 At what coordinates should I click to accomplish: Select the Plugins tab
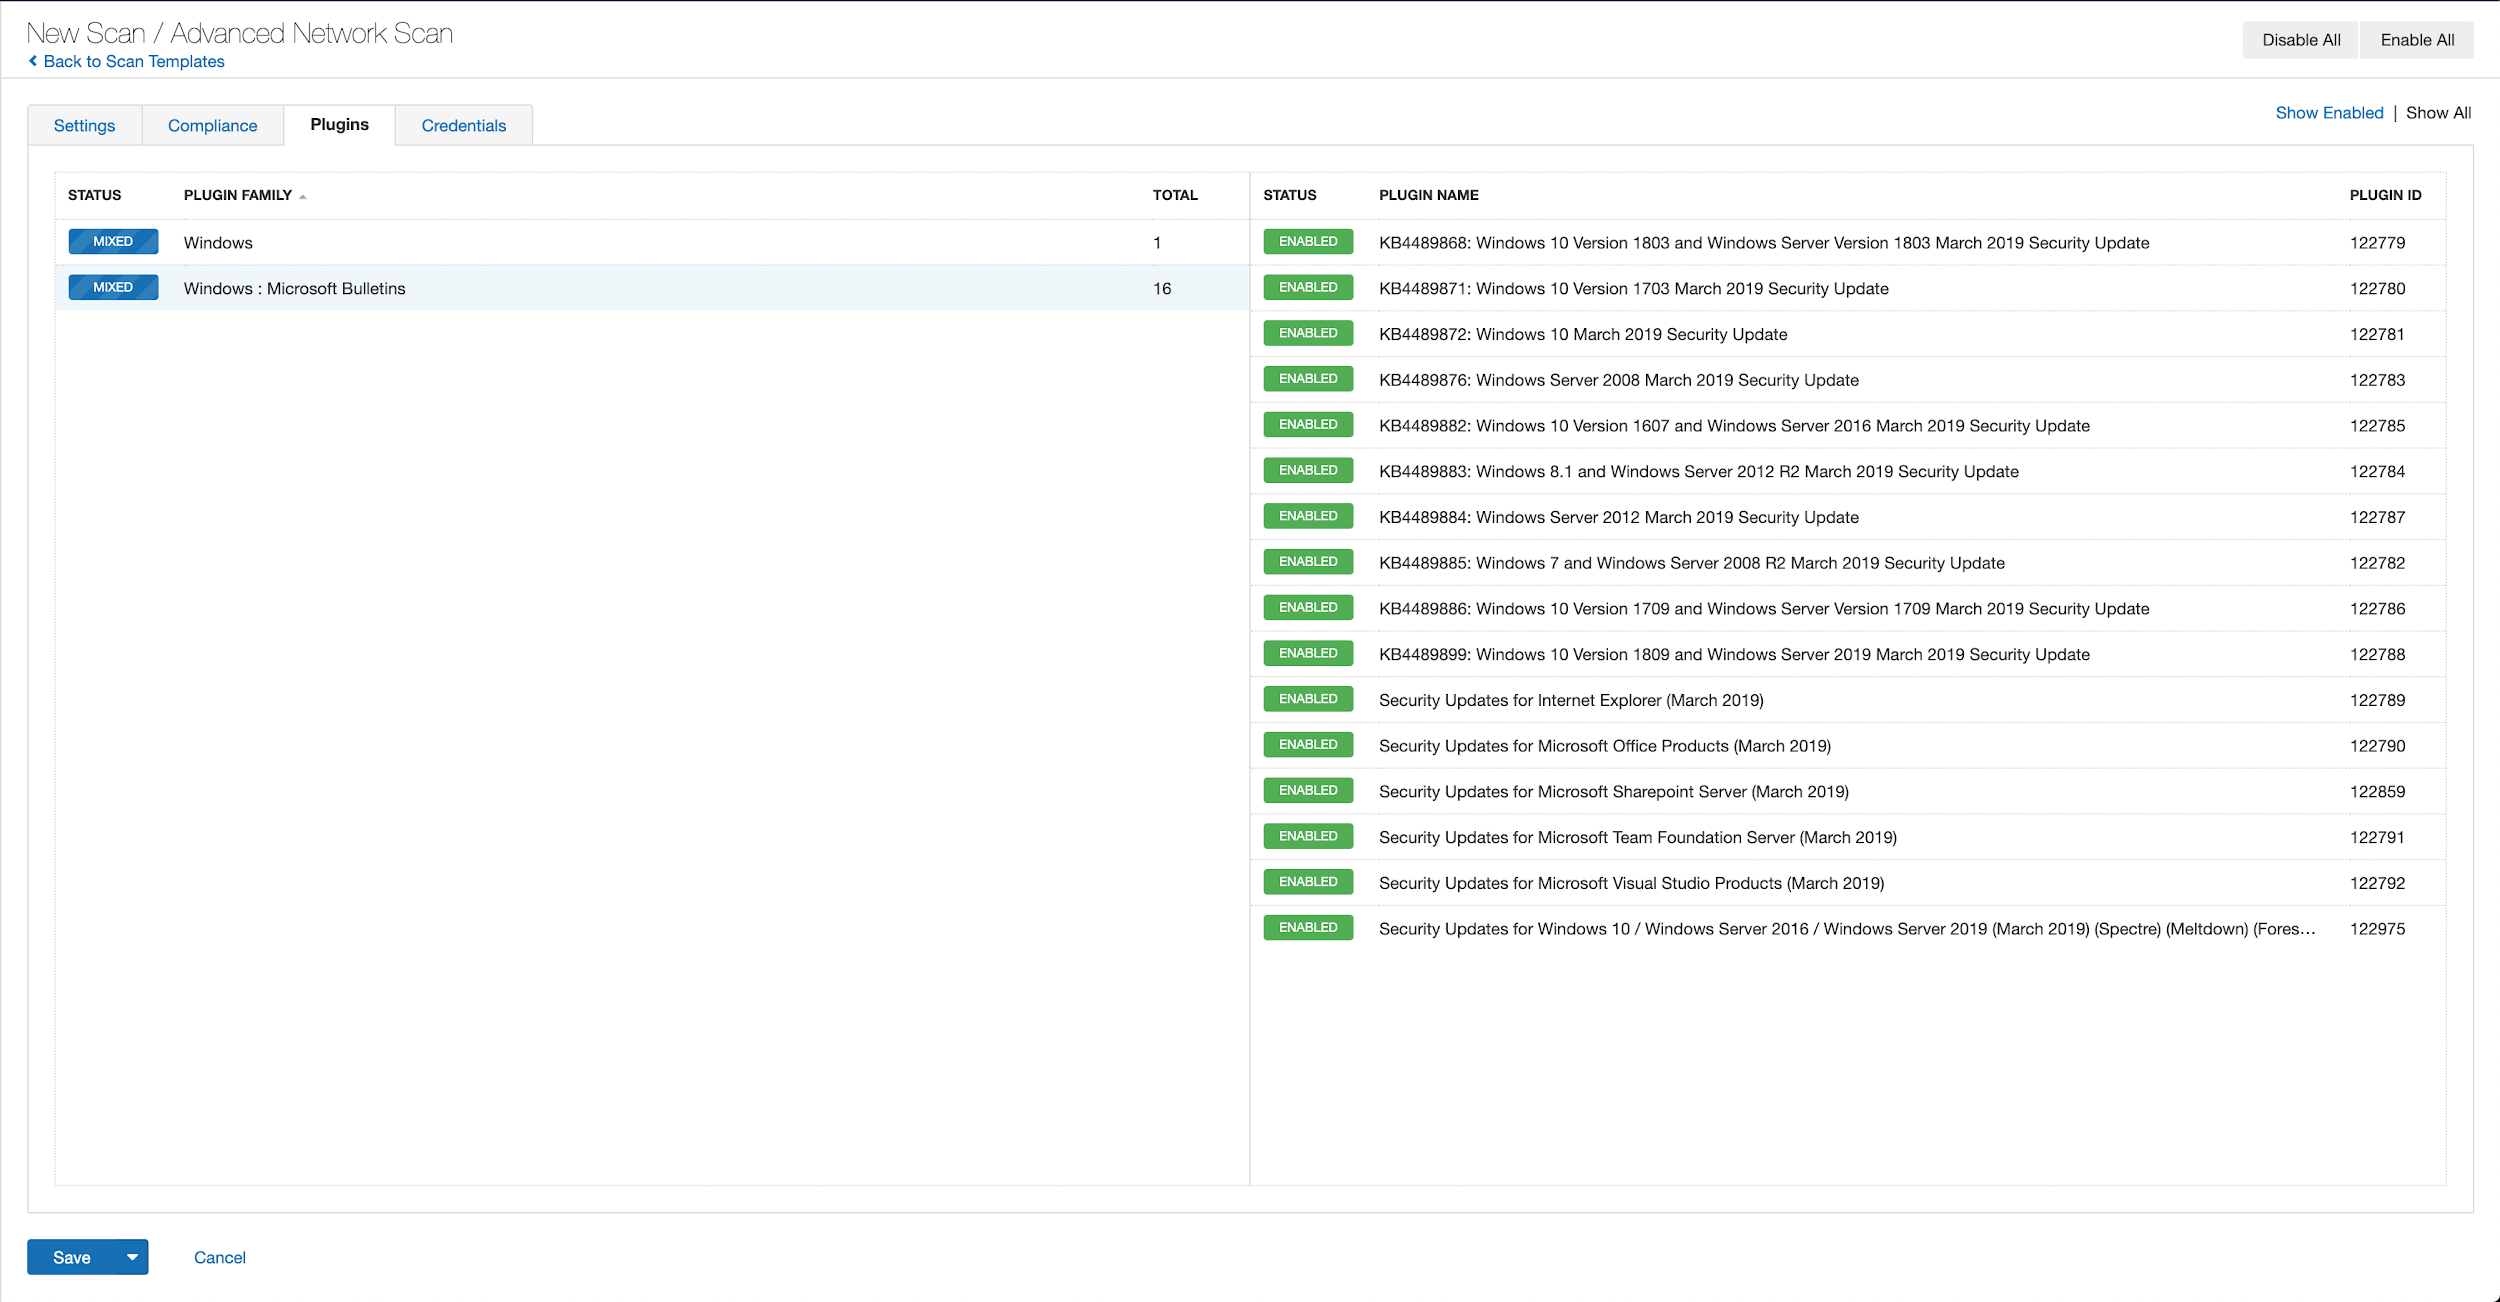pos(337,124)
